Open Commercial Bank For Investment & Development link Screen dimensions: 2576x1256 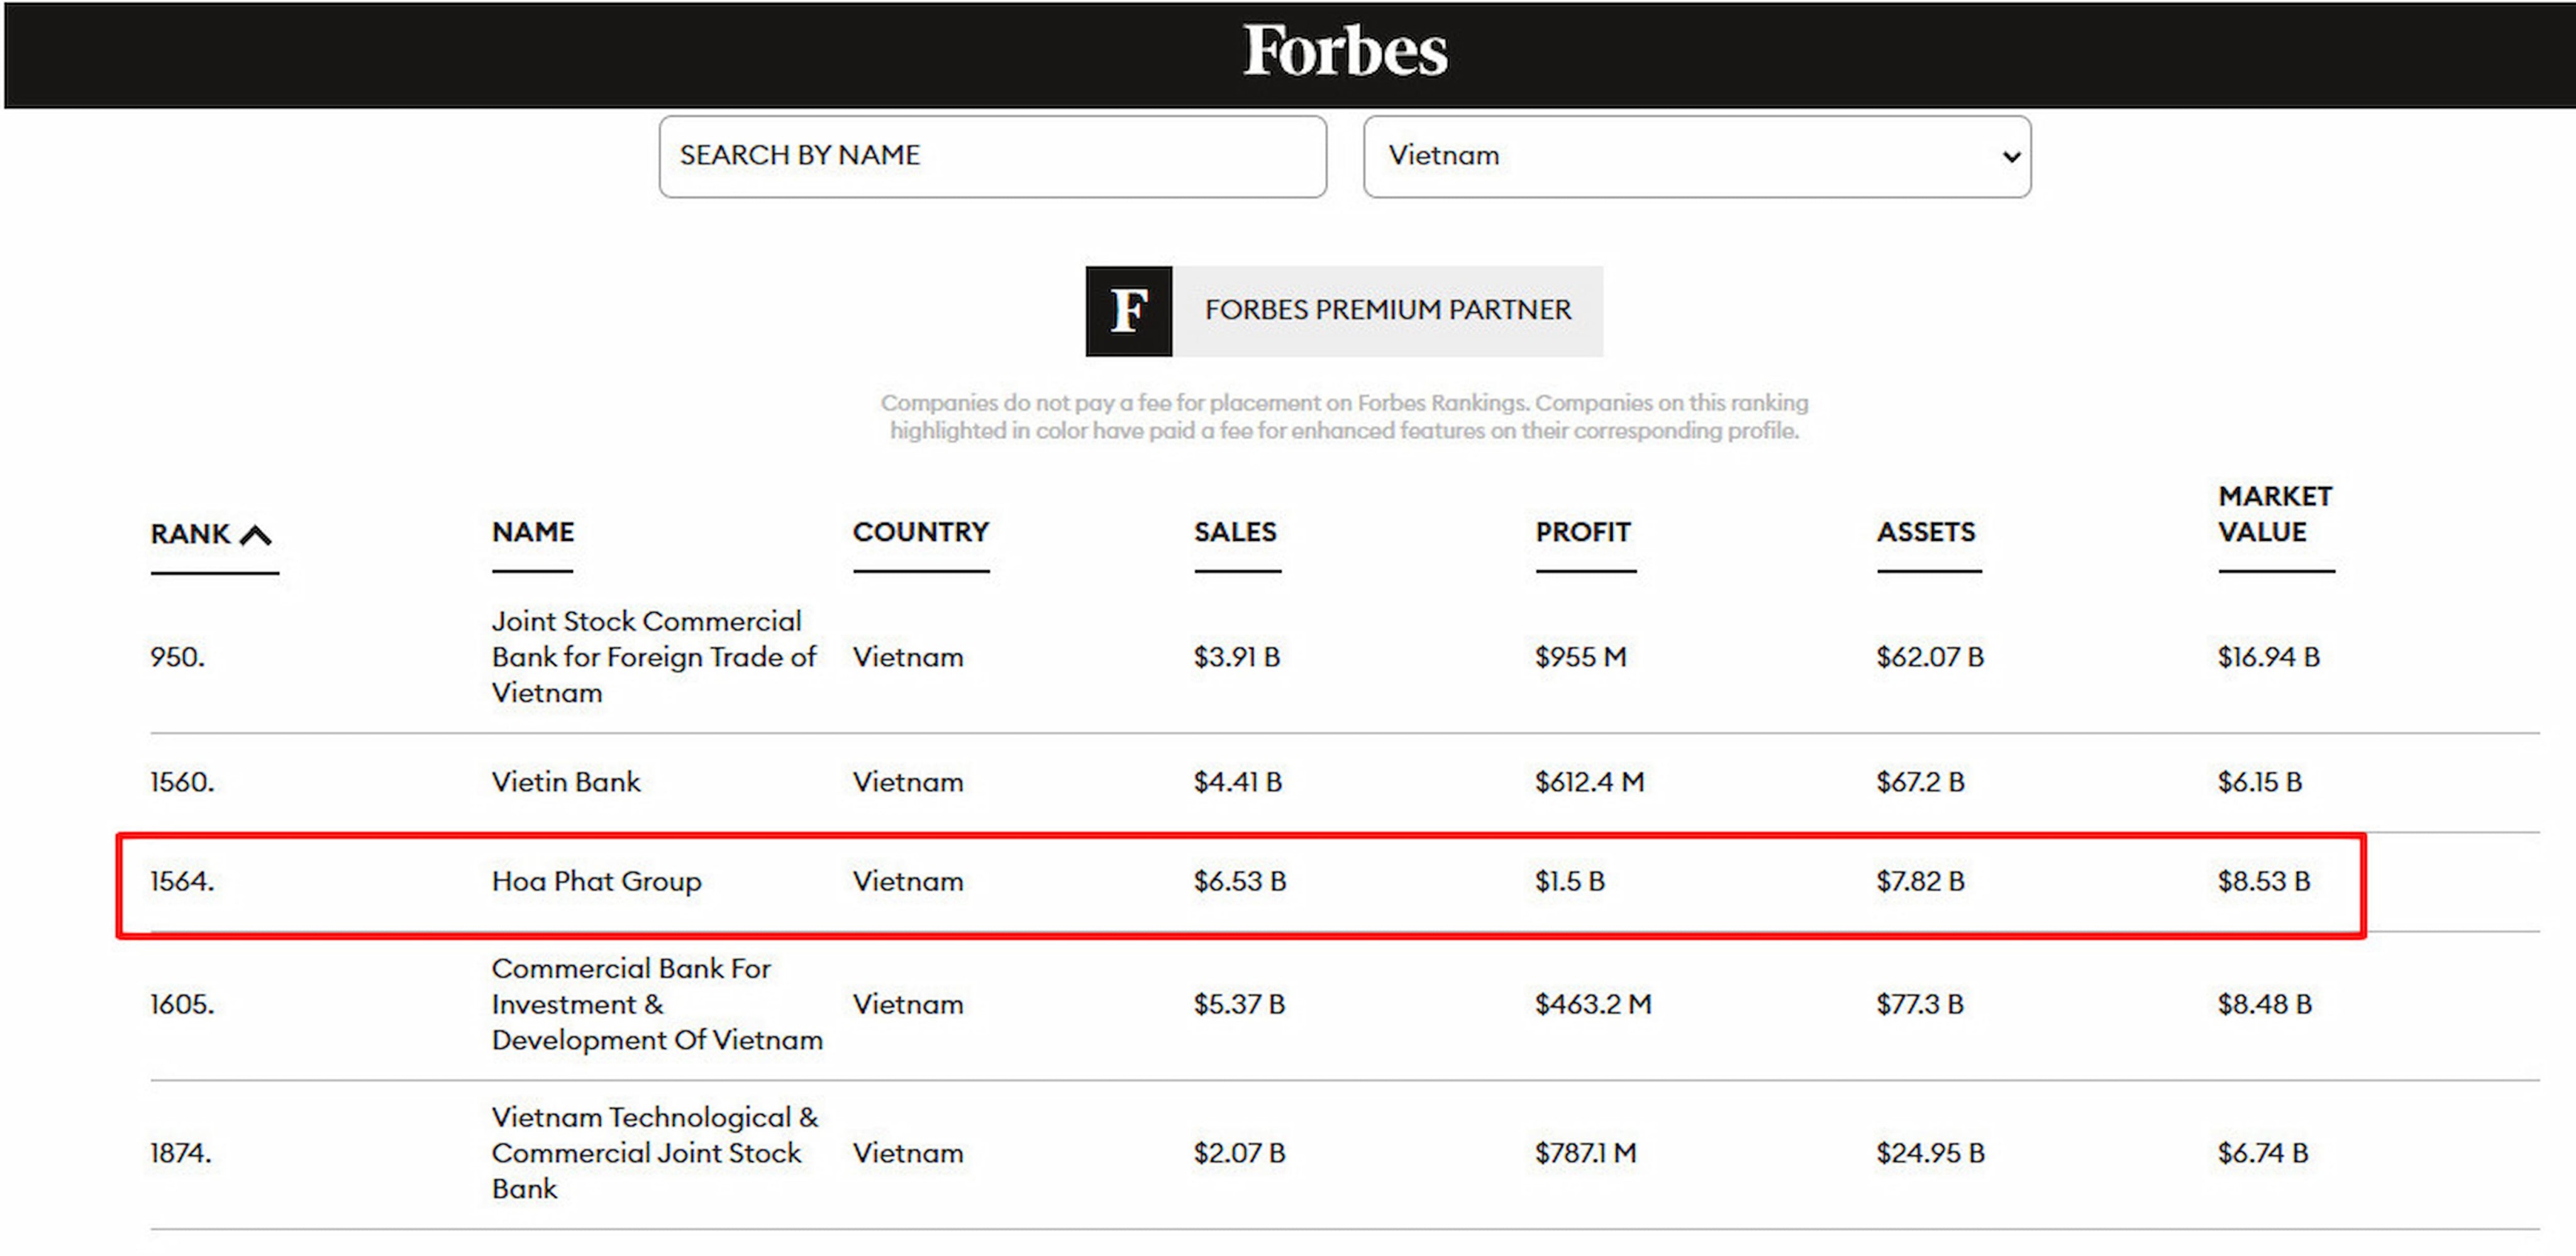click(656, 1004)
